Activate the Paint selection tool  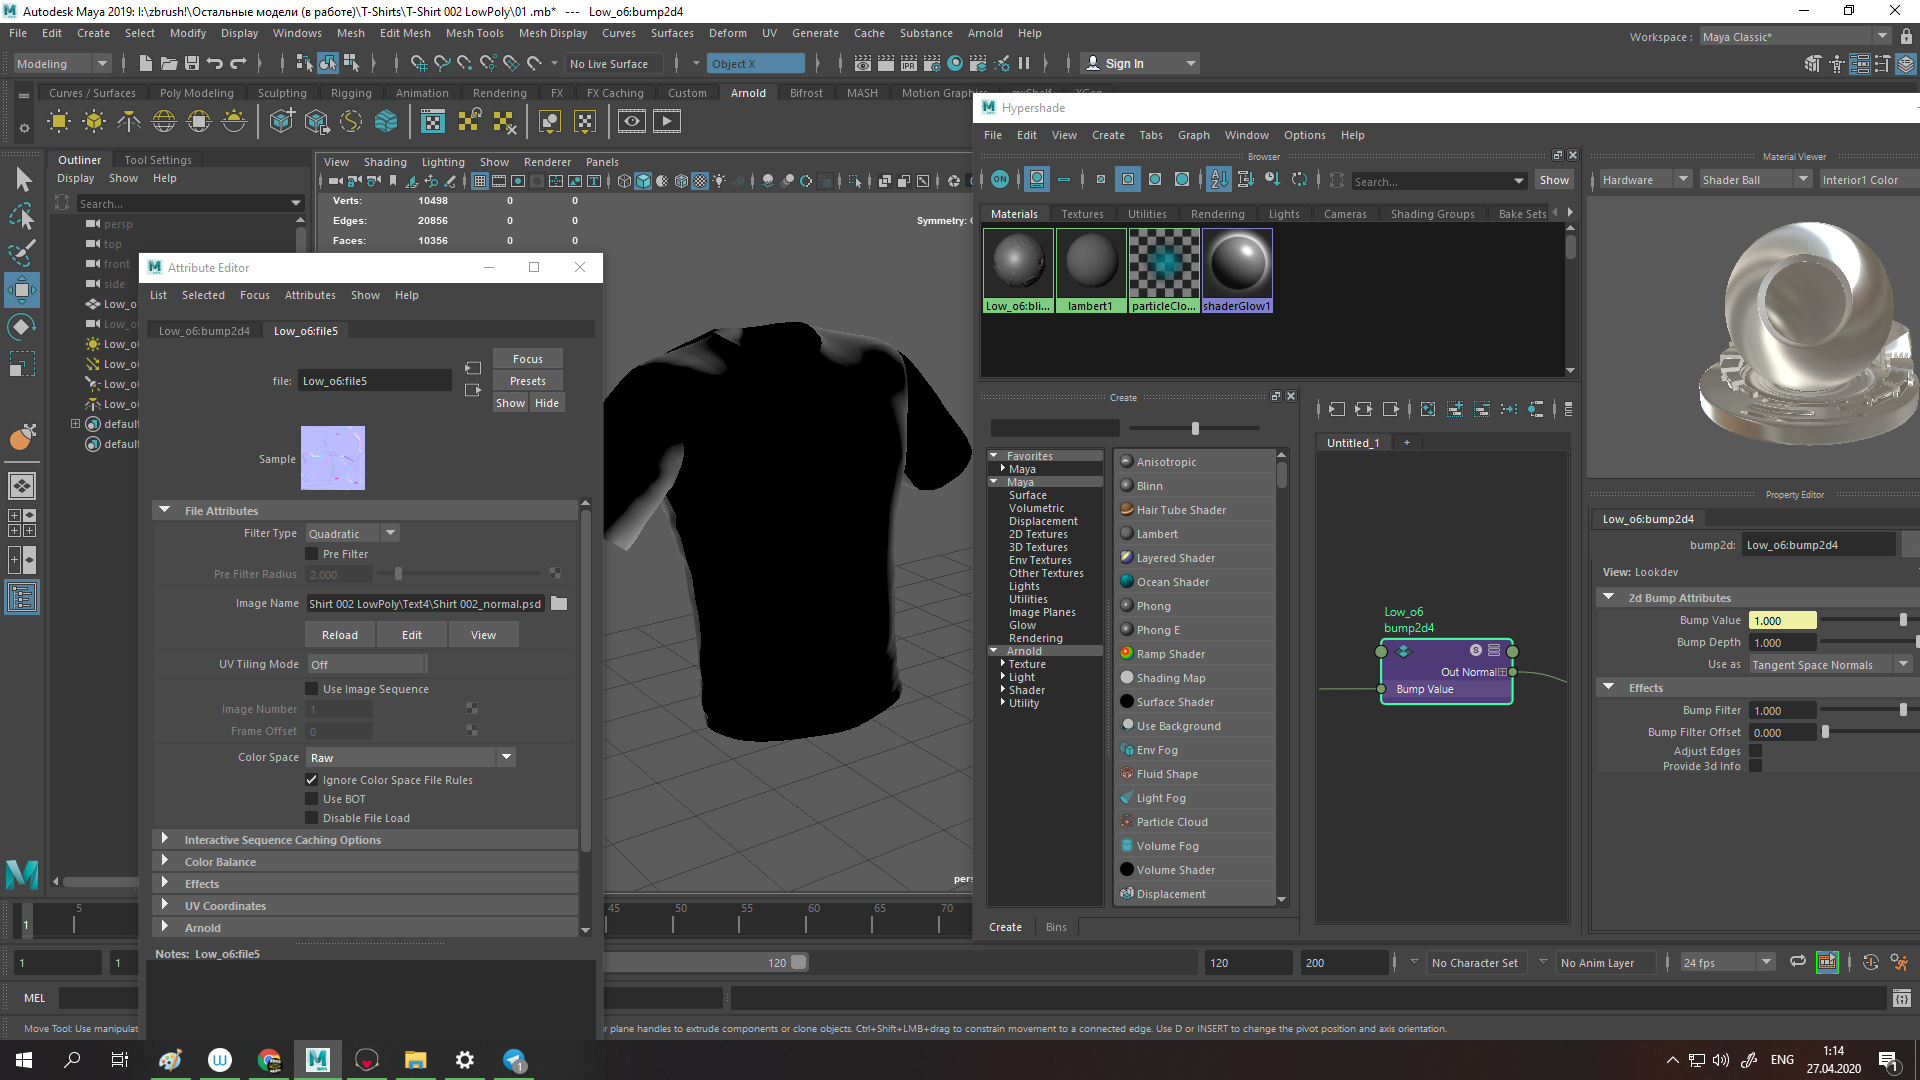click(22, 252)
